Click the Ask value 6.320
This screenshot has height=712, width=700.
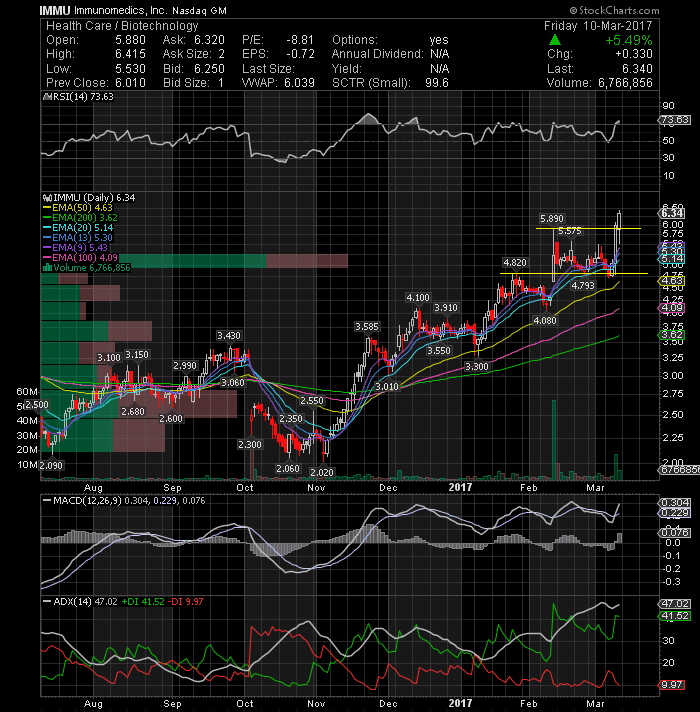click(209, 40)
